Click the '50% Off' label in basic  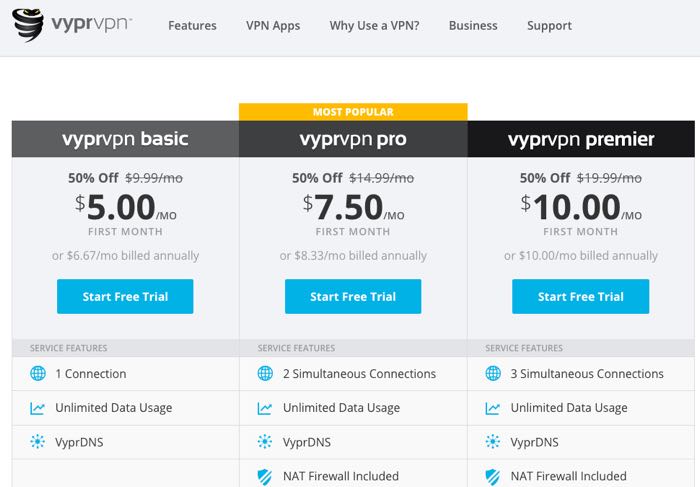[93, 178]
